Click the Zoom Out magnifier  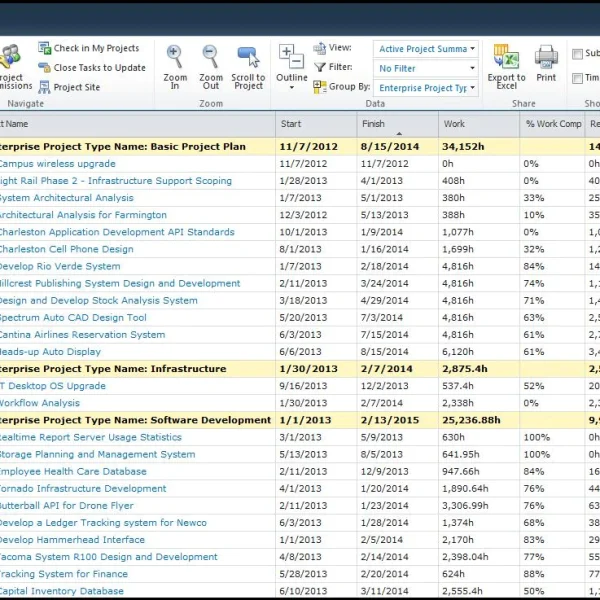click(x=210, y=57)
